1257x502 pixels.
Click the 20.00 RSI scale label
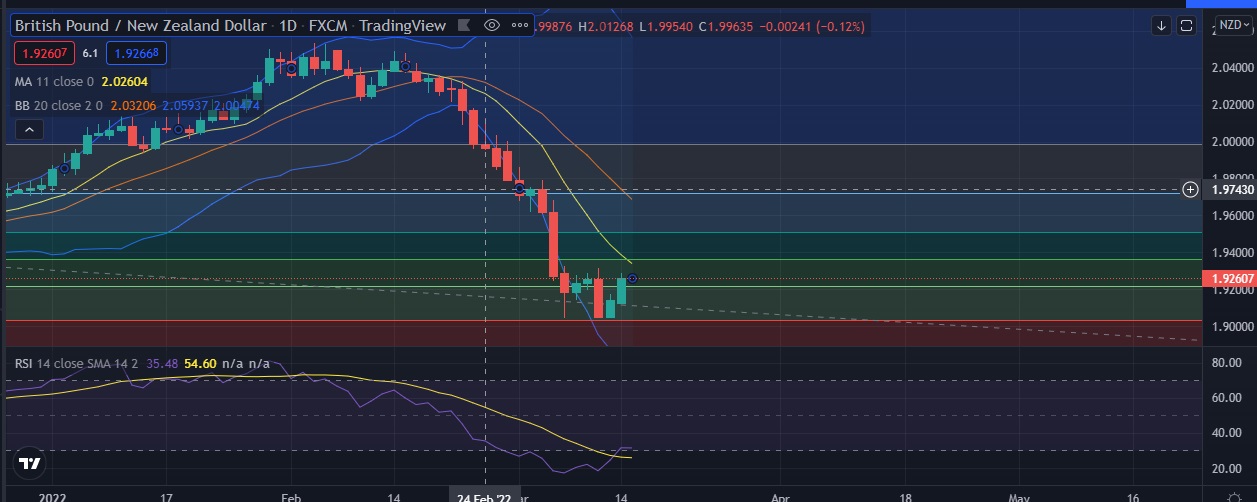(1226, 468)
